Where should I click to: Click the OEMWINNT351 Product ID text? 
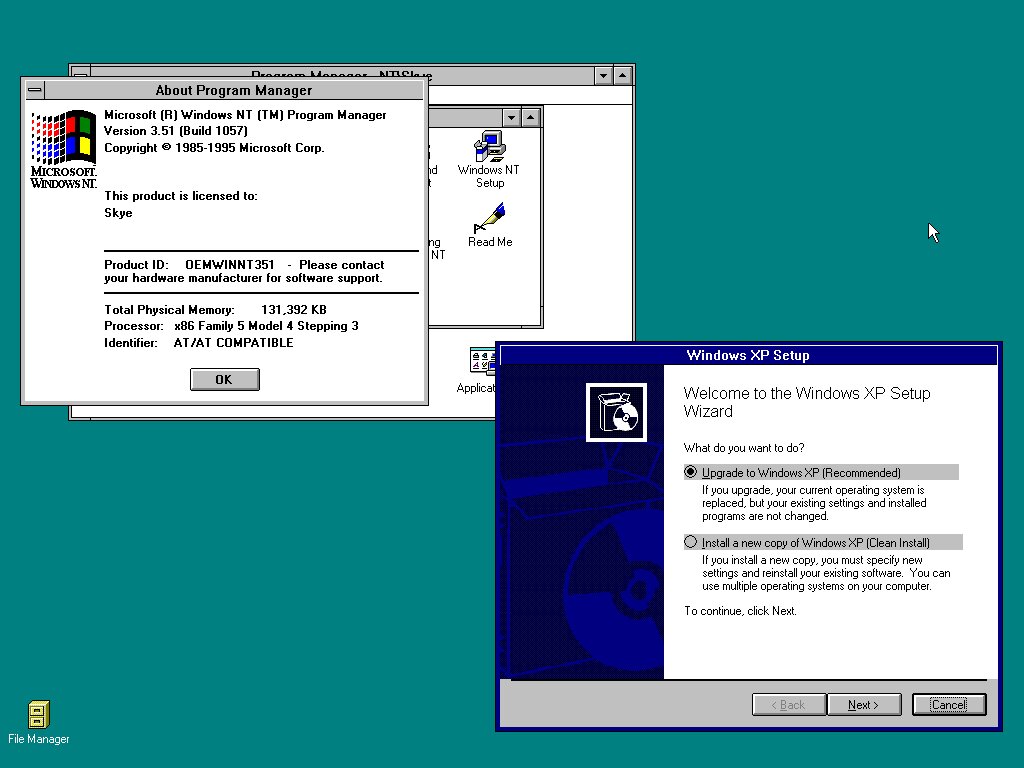tap(227, 264)
